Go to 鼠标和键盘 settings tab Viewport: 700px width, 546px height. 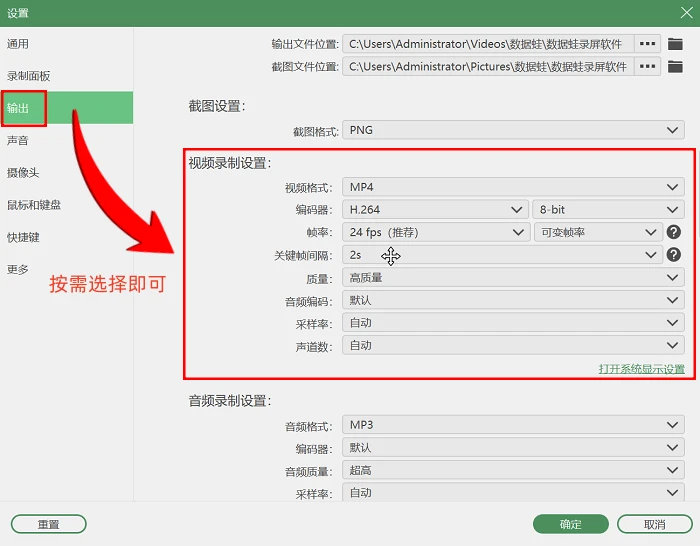point(67,205)
